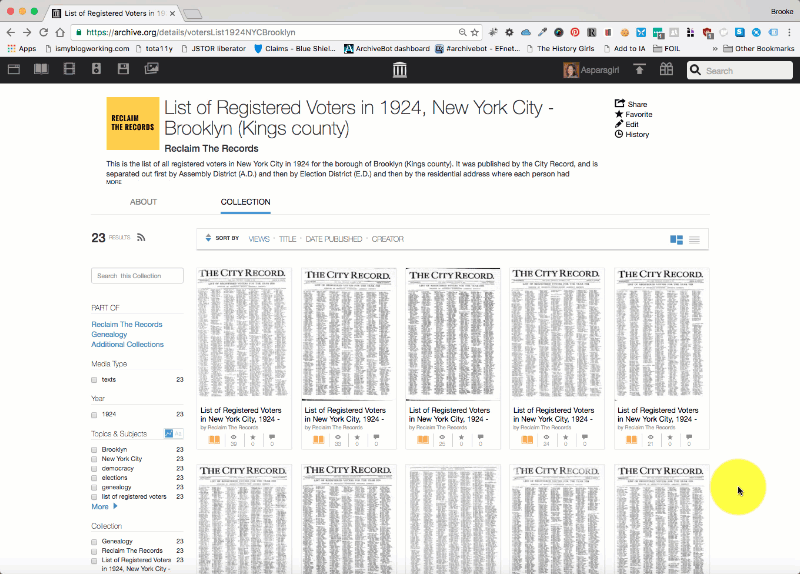Image resolution: width=800 pixels, height=574 pixels.
Task: Open ArchiveBot dashboard bookmark
Action: point(387,48)
